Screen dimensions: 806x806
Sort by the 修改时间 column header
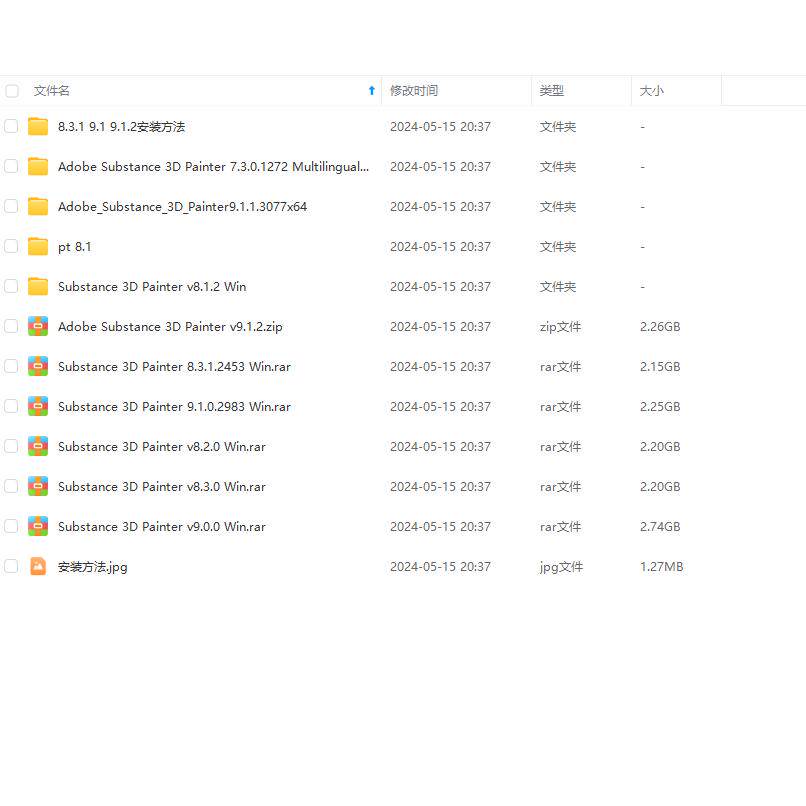tap(414, 91)
